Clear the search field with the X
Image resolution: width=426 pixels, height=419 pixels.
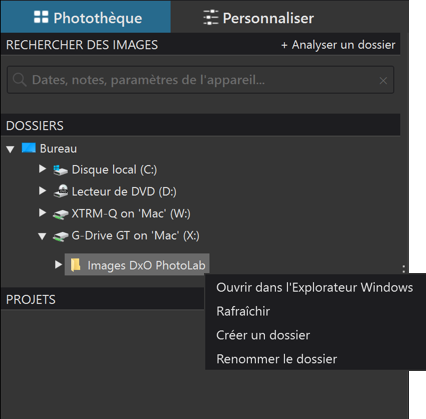[383, 81]
